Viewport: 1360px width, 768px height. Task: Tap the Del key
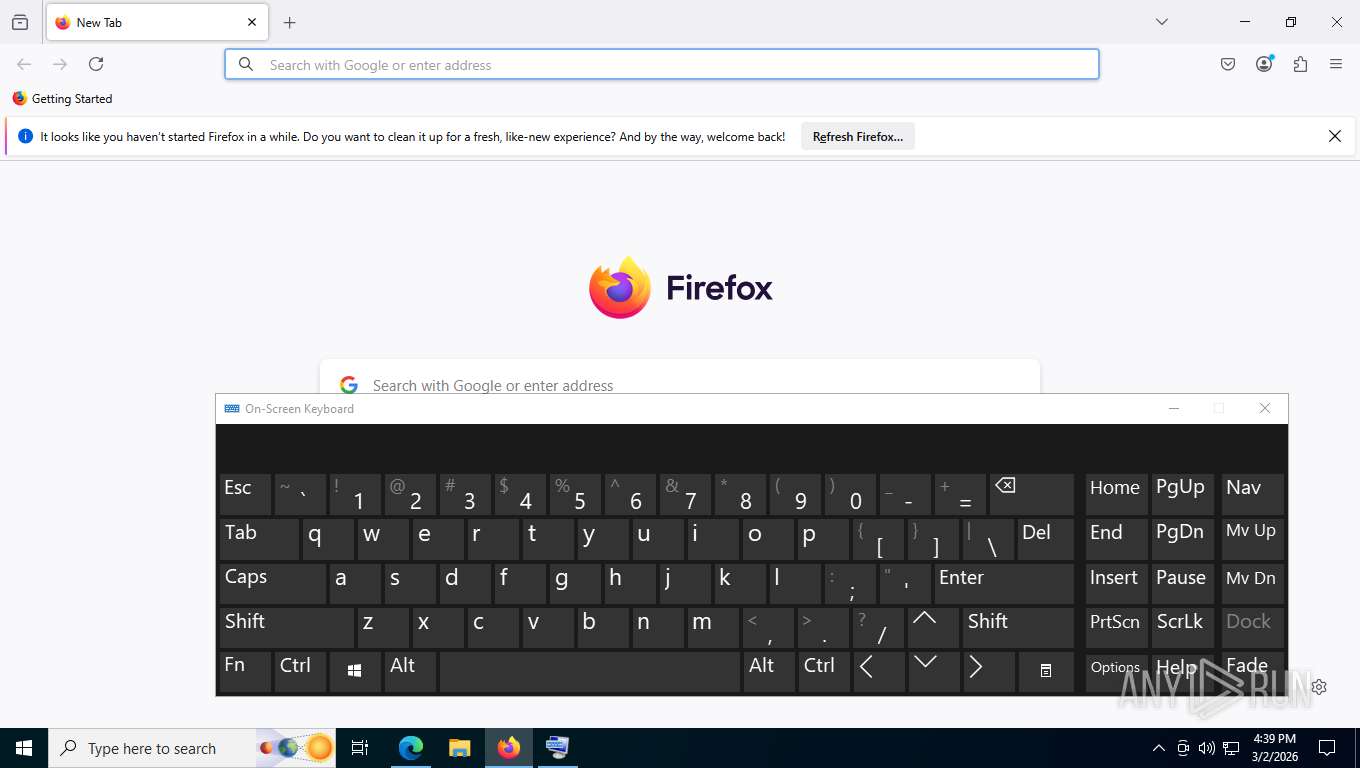[1046, 539]
